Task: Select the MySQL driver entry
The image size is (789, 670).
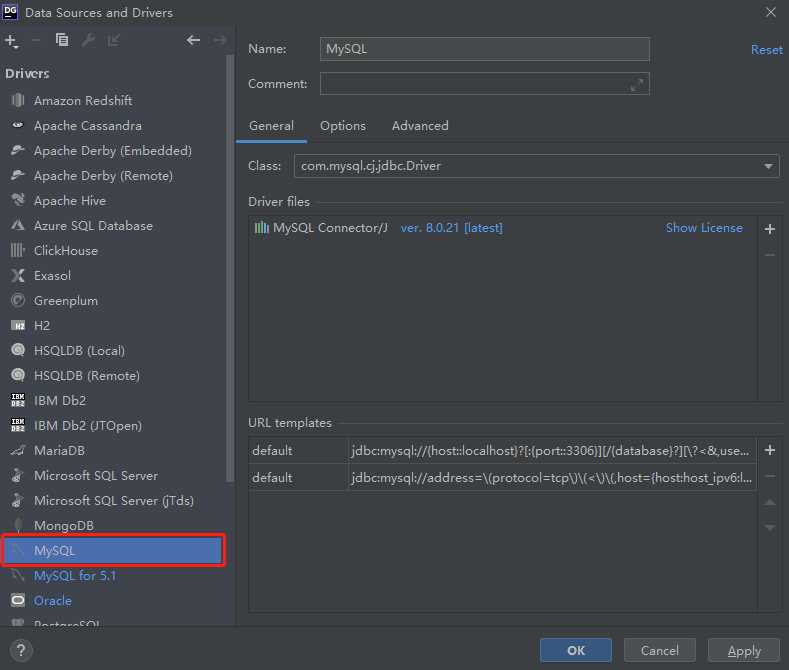Action: (113, 551)
